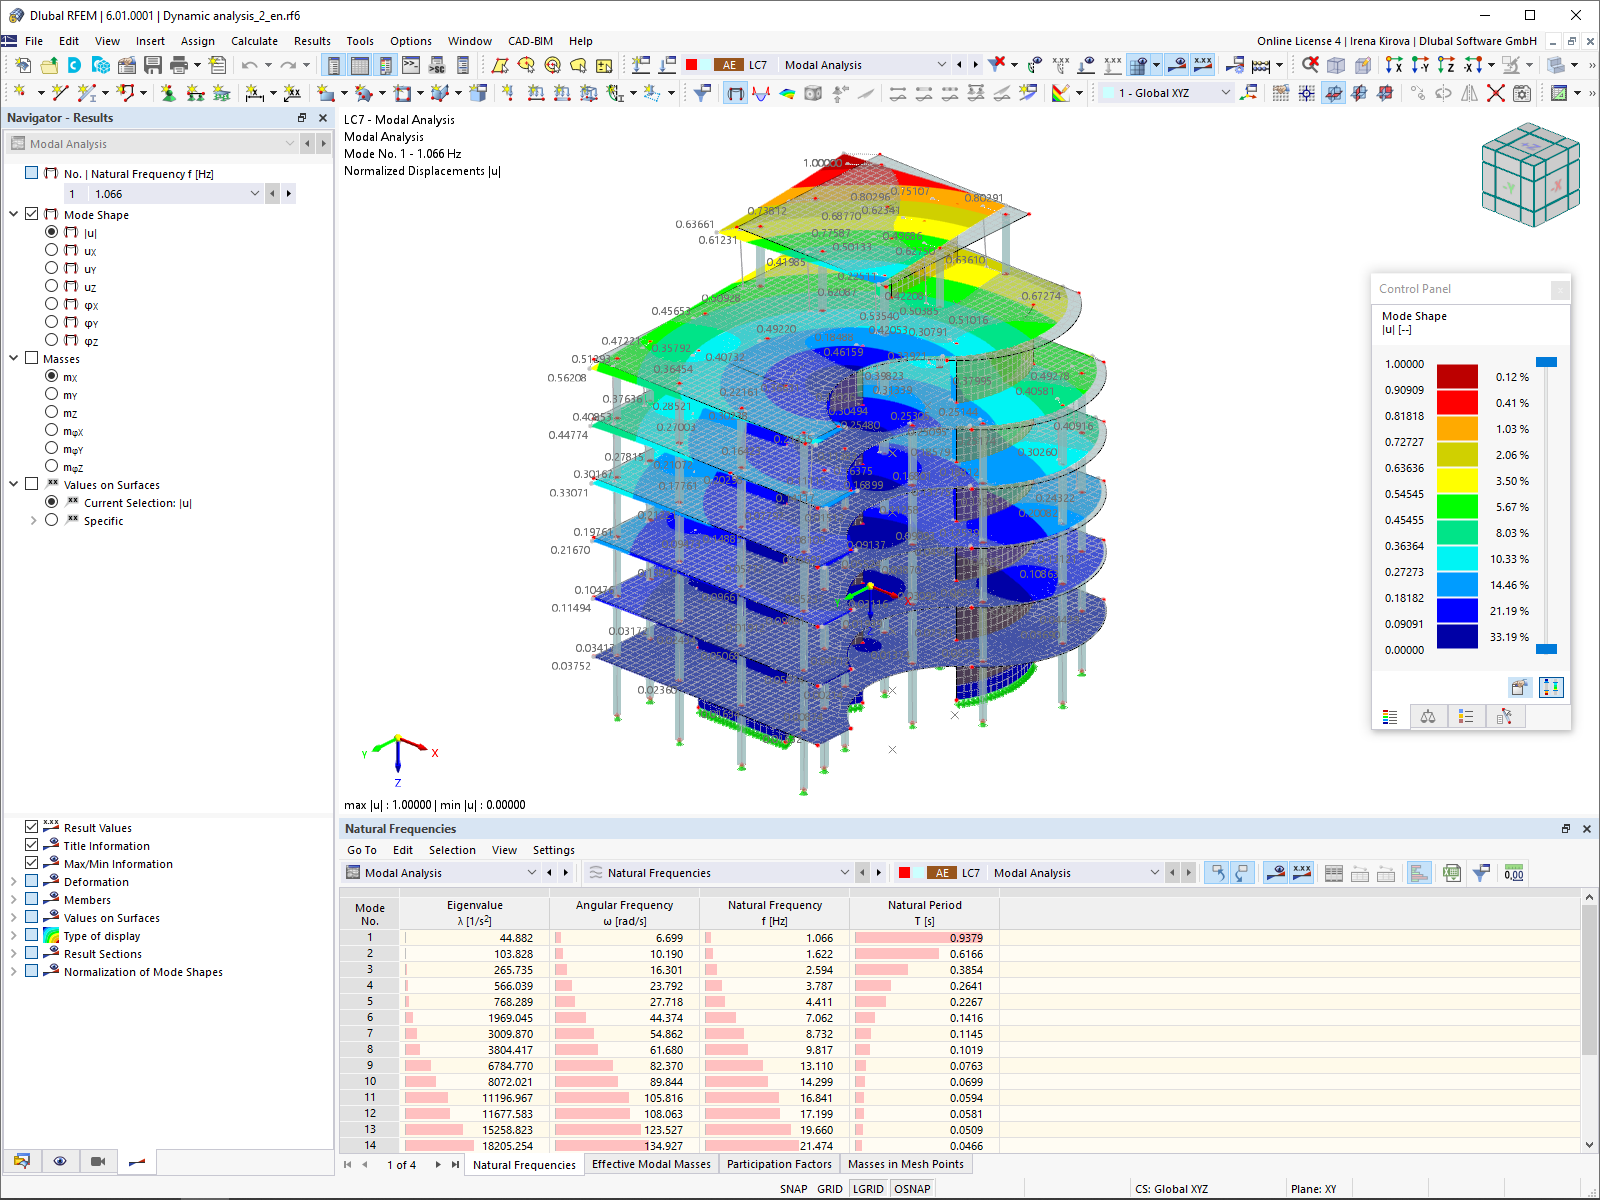The width and height of the screenshot is (1600, 1200).
Task: Select the φZ mode shape radio button
Action: pos(52,340)
